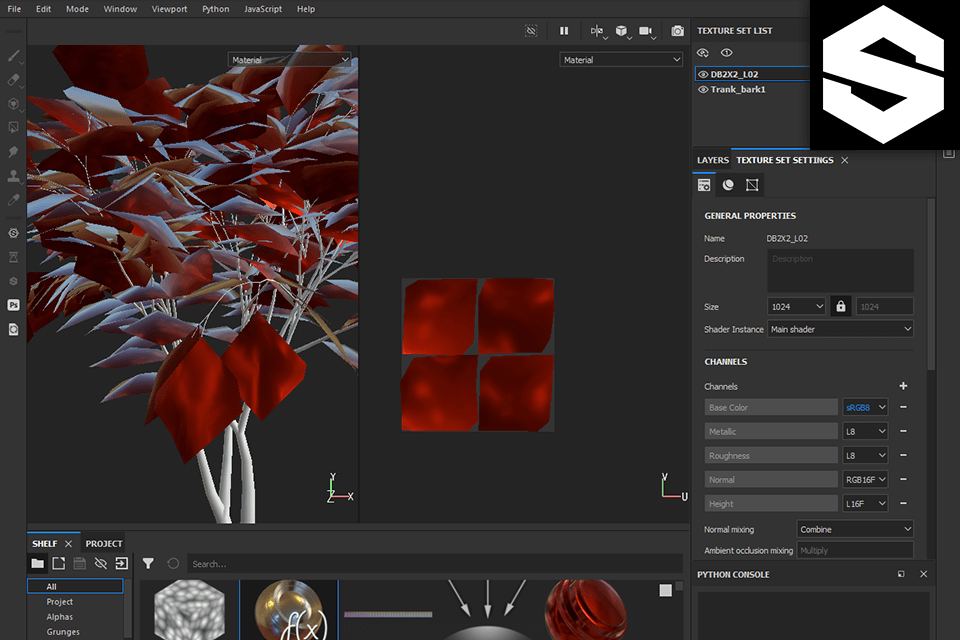Select the Material Picker eyedropper
The height and width of the screenshot is (640, 960).
click(13, 200)
